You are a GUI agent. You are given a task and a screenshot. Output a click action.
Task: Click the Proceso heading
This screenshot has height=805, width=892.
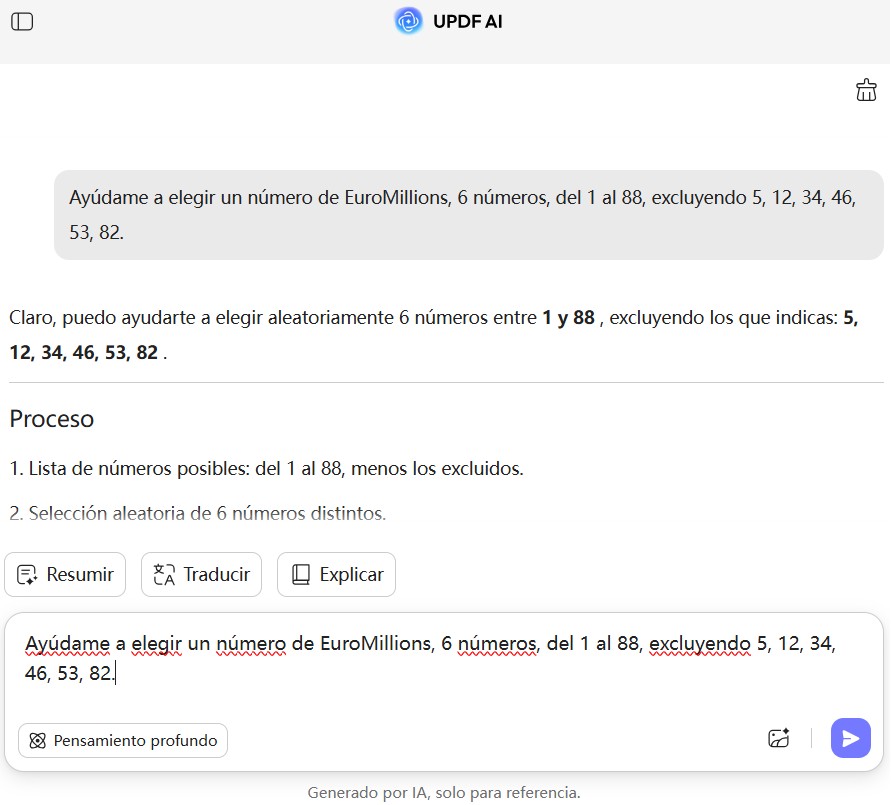[x=52, y=419]
